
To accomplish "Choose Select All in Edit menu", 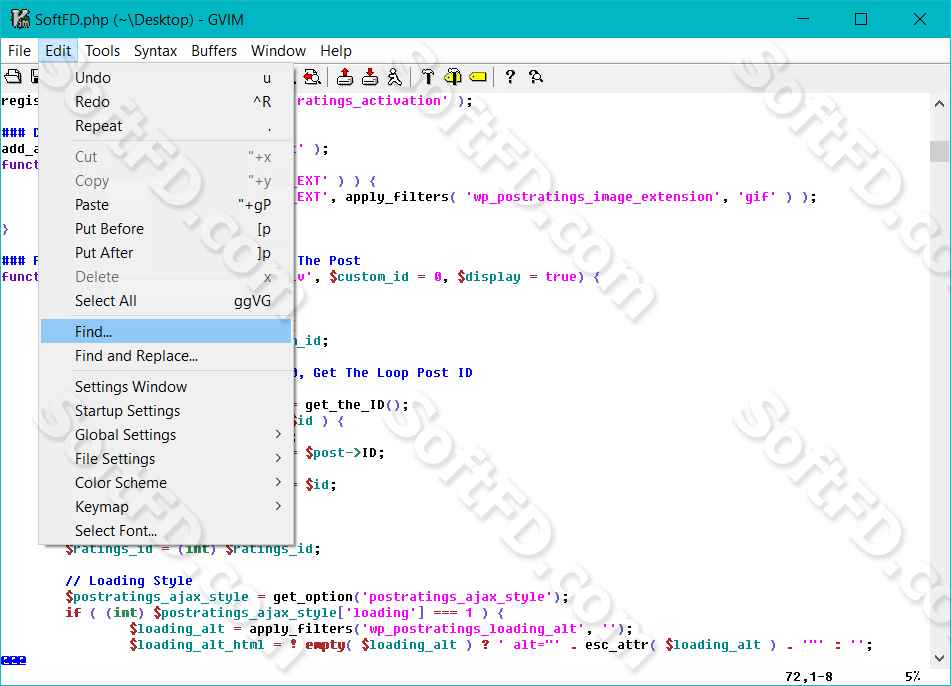I will 166,301.
